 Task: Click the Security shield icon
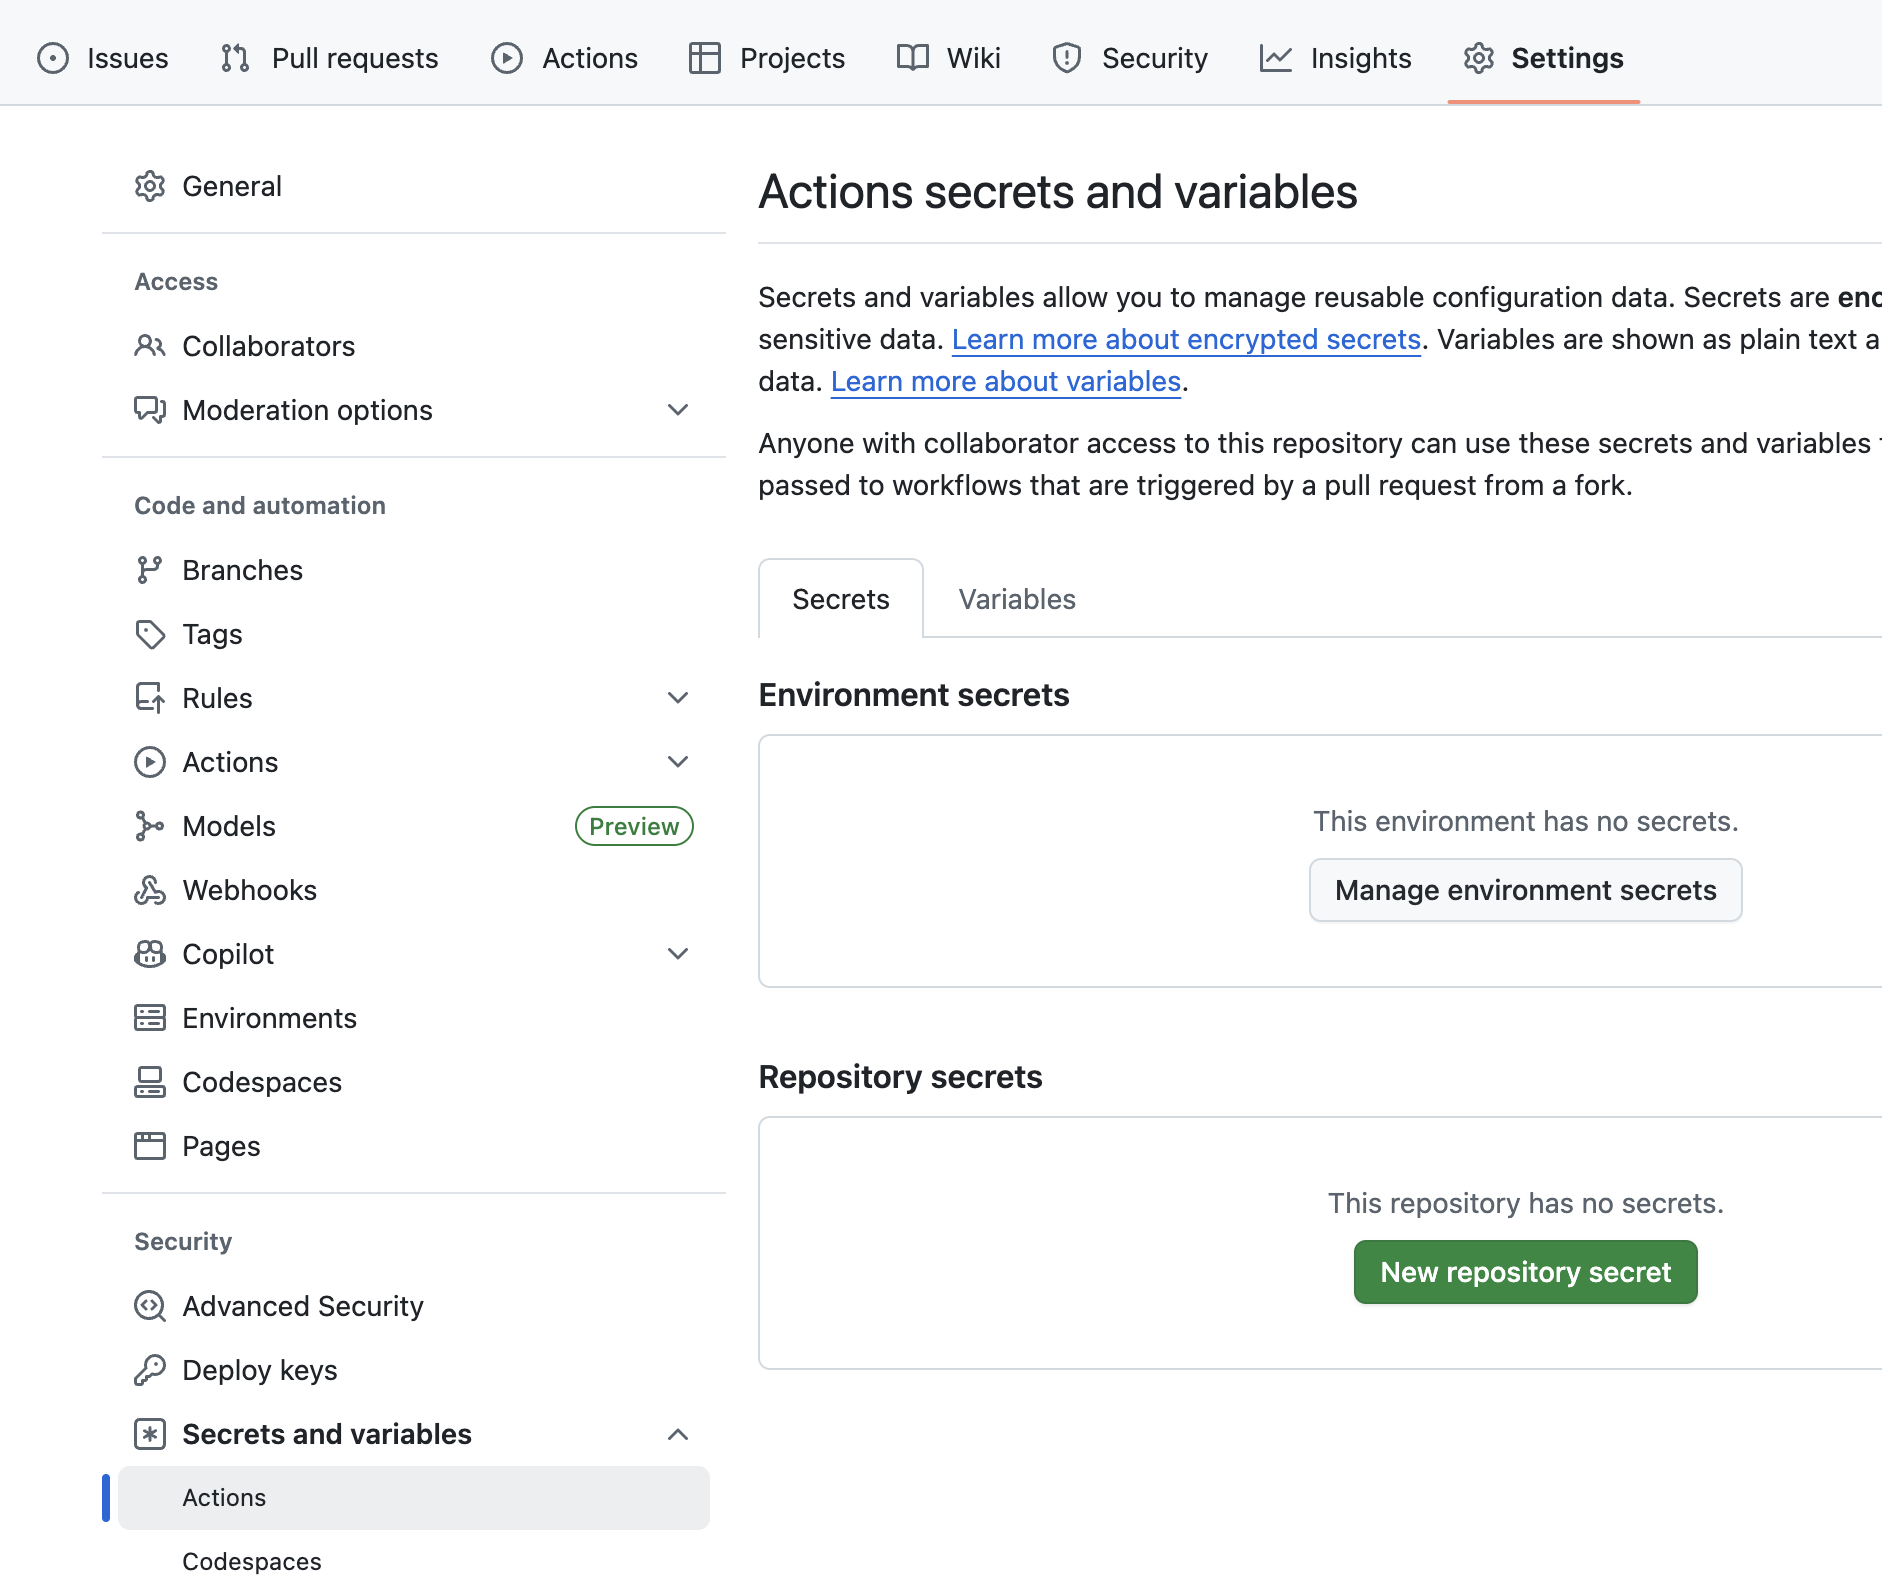1067,58
